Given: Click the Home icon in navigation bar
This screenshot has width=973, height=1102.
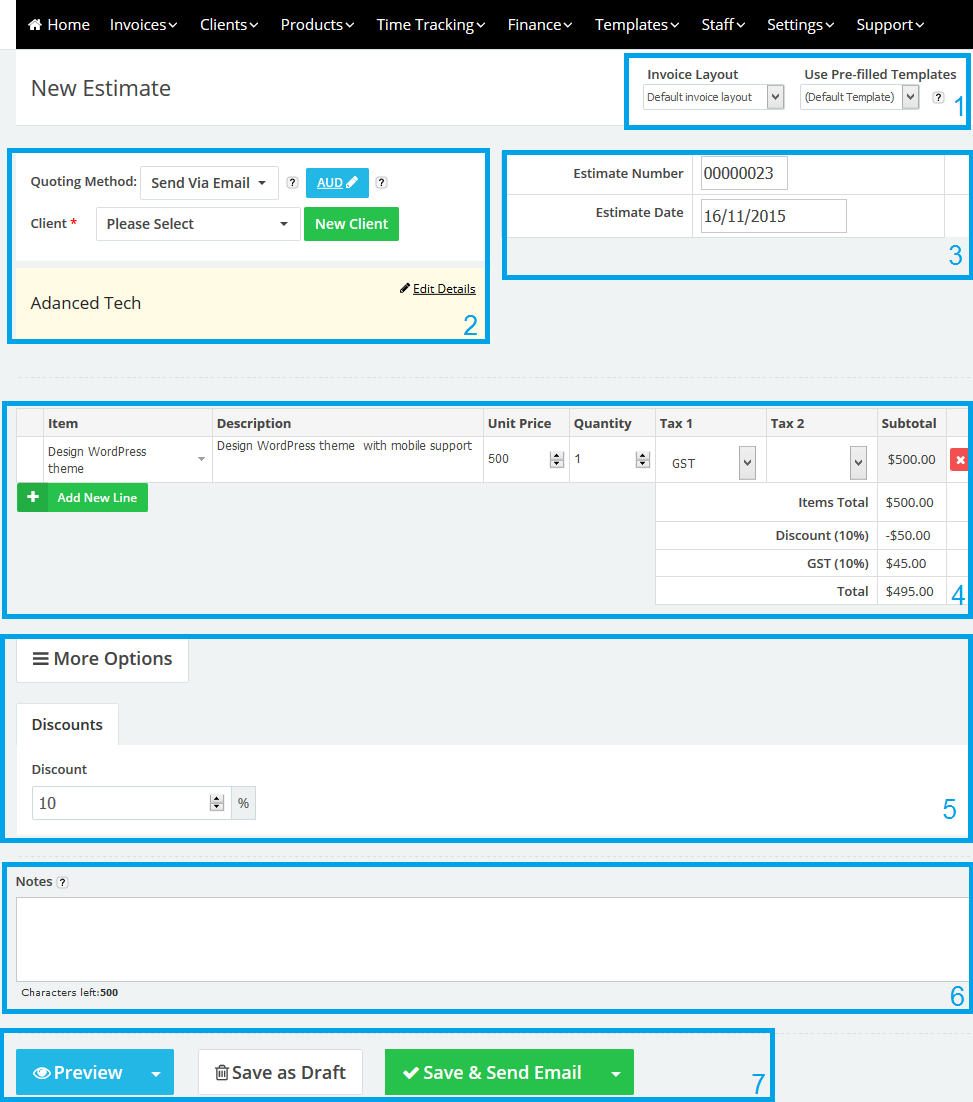Looking at the screenshot, I should click(35, 25).
